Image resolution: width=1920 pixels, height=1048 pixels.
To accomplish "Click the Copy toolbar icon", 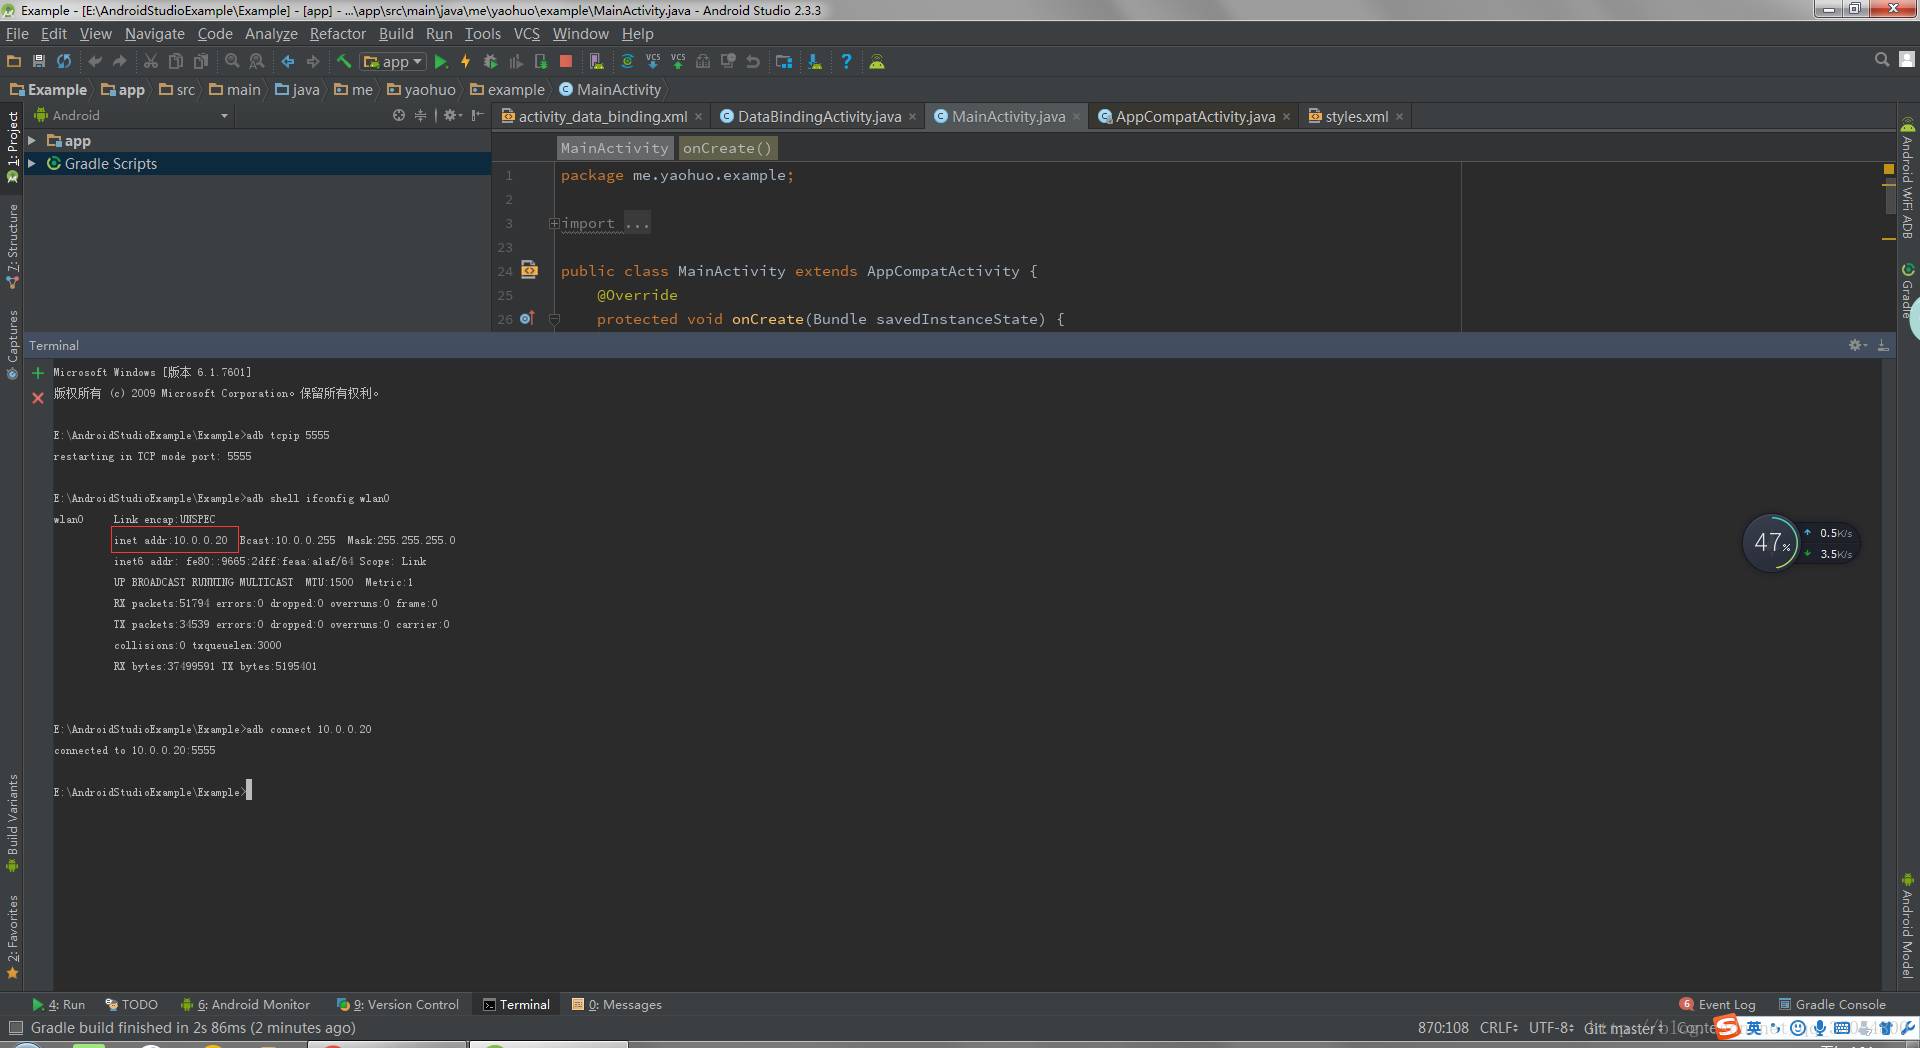I will [x=176, y=62].
